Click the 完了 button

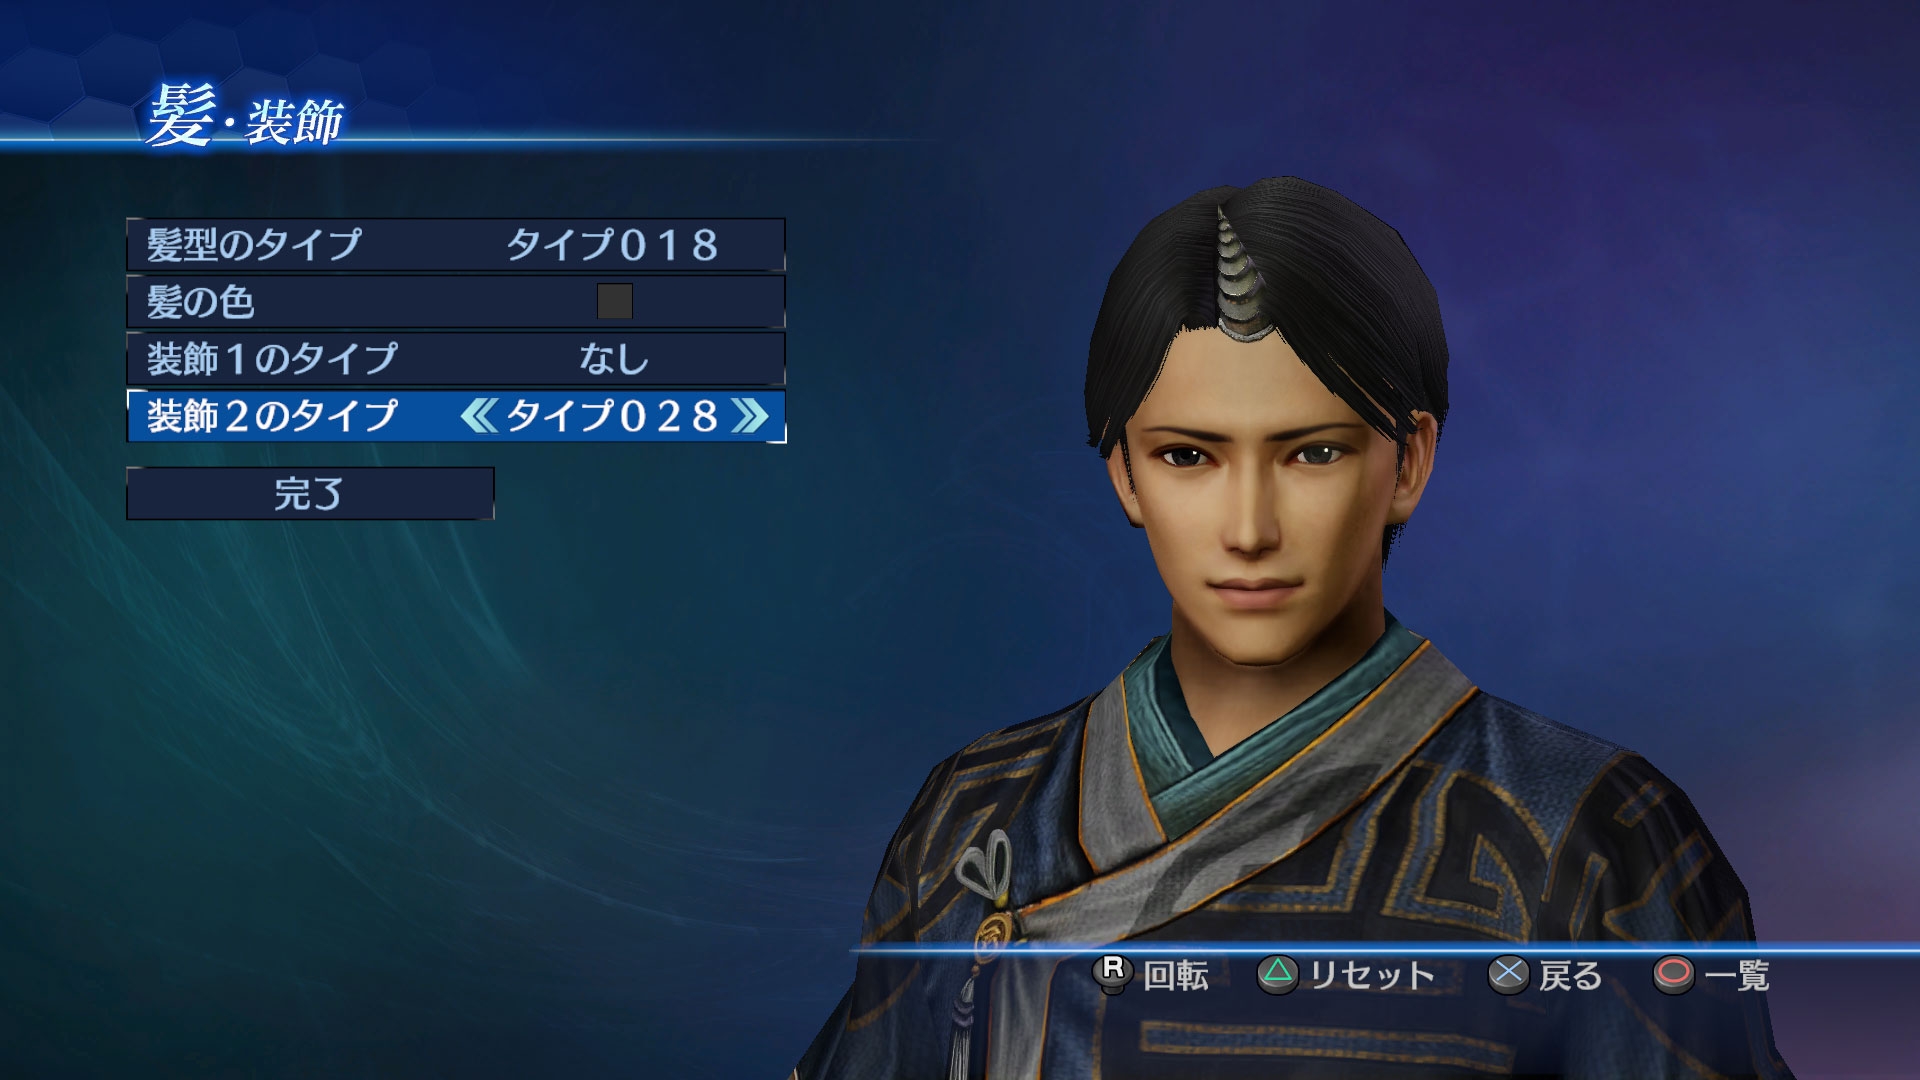click(x=310, y=493)
